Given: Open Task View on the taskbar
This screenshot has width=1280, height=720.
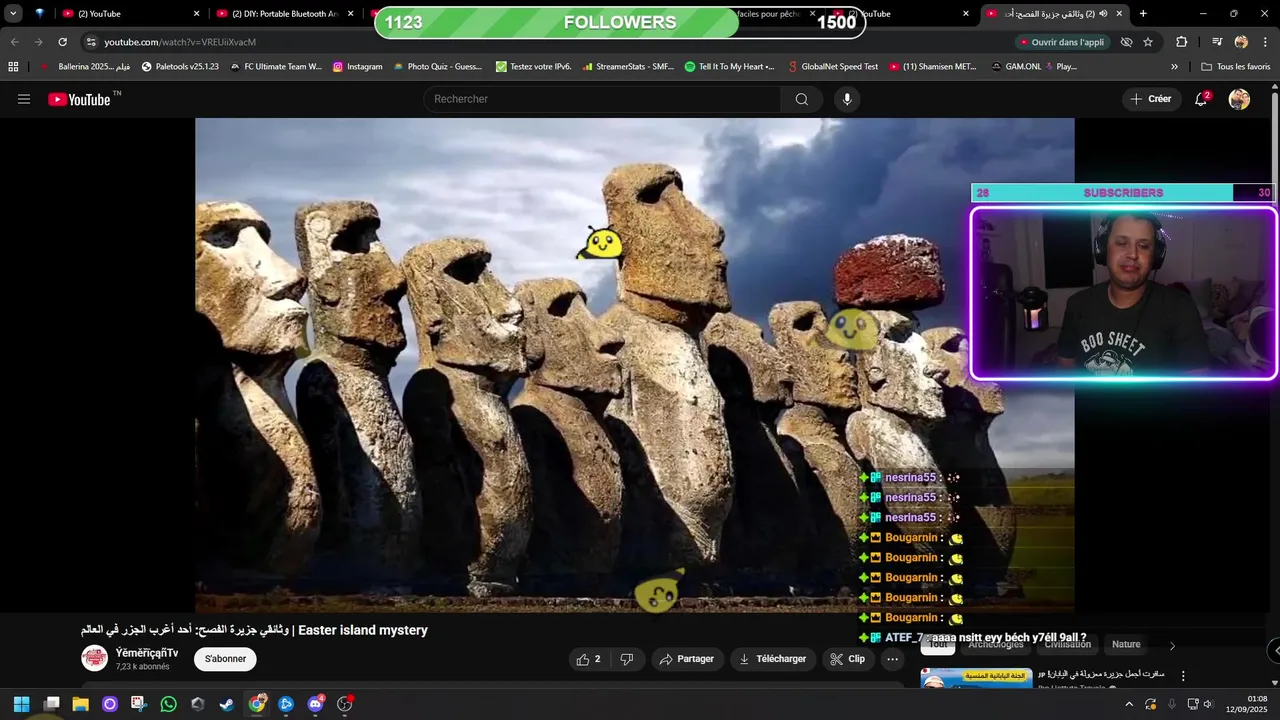Looking at the screenshot, I should 51,704.
